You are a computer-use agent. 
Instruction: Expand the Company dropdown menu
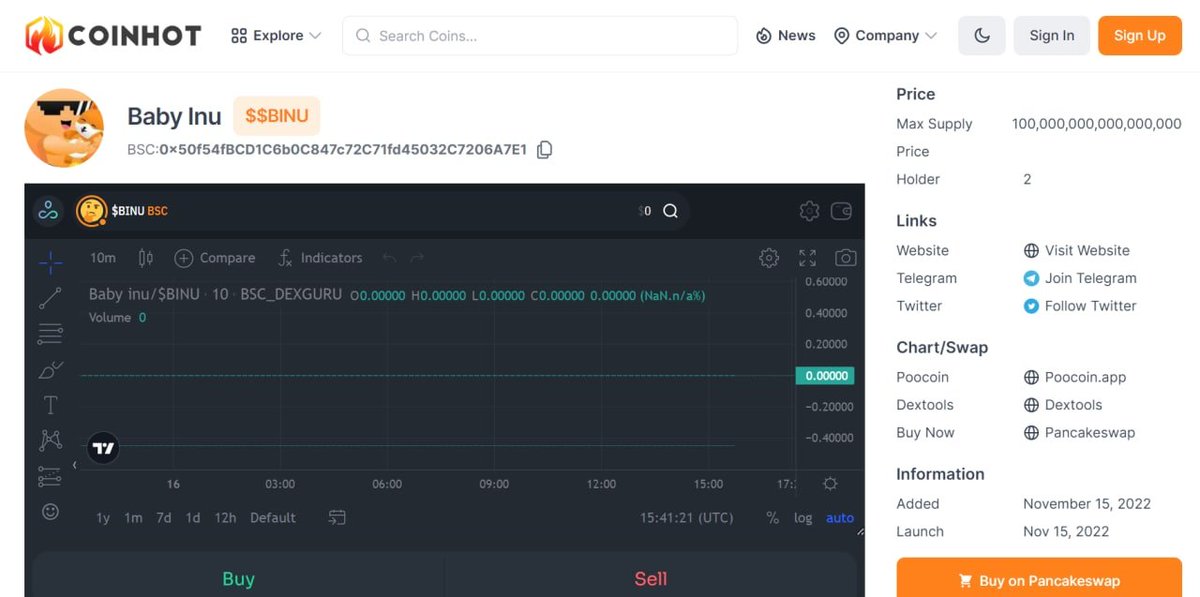coord(886,35)
